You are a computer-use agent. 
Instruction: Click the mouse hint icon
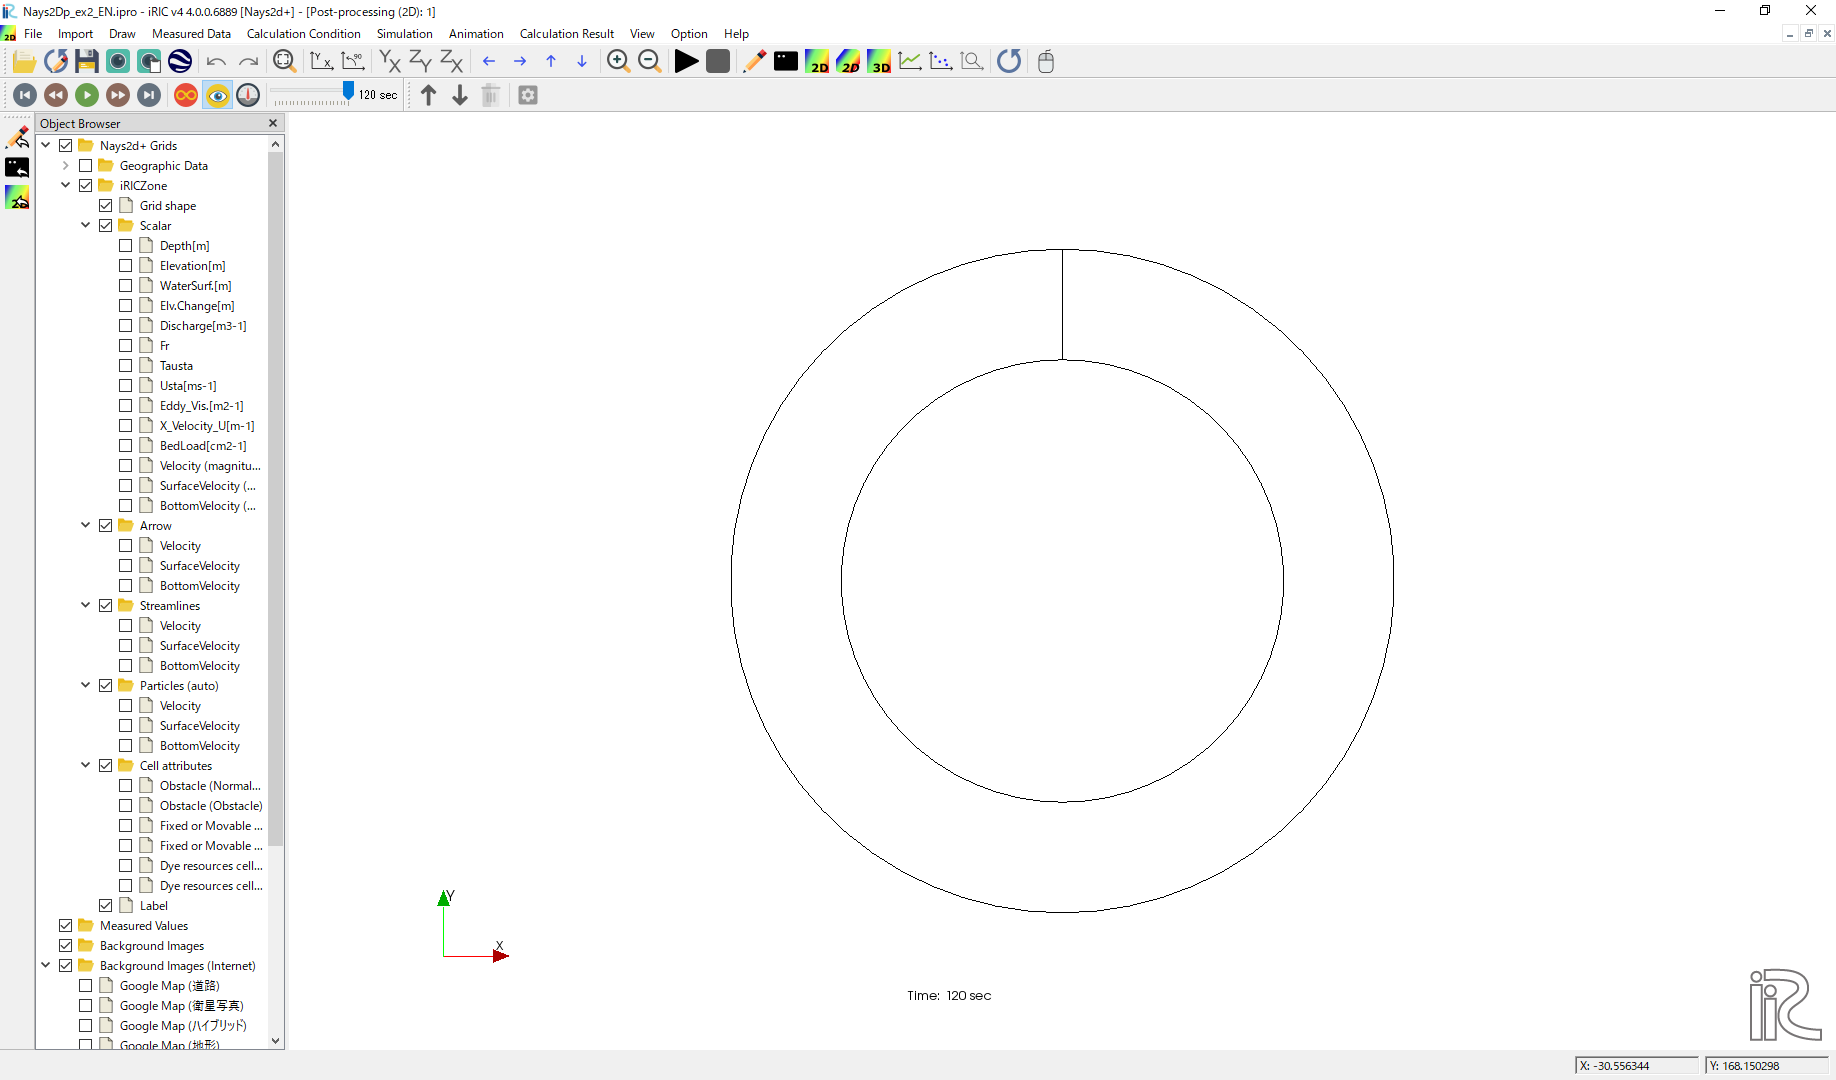point(1046,61)
